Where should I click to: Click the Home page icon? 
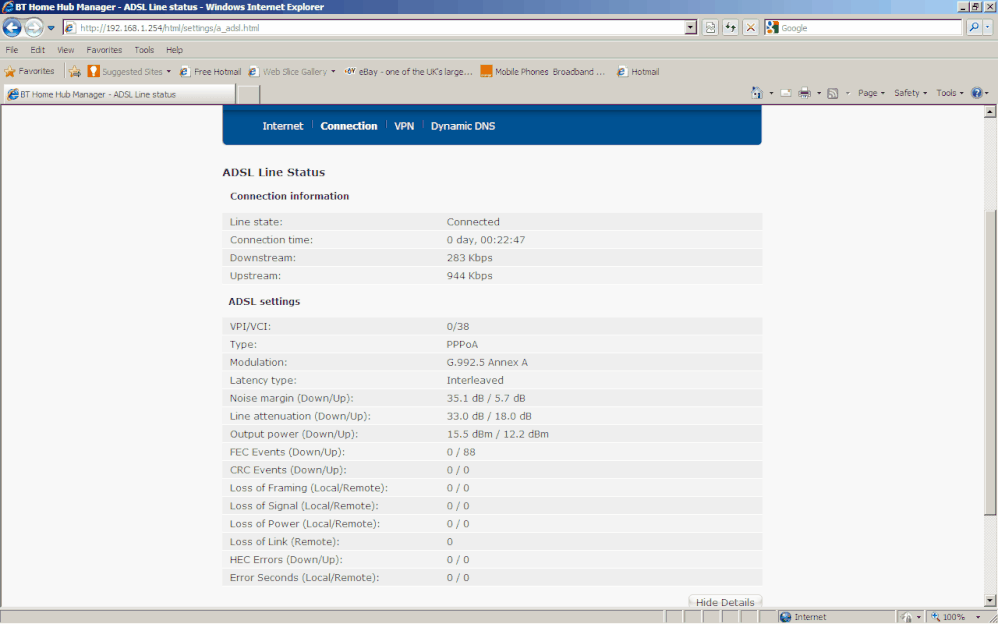[757, 93]
